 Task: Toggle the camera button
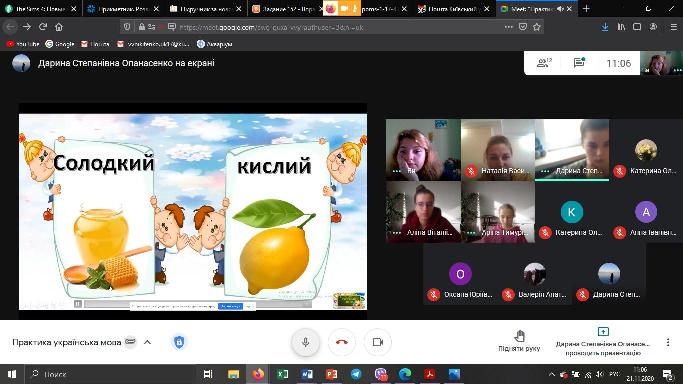[378, 342]
